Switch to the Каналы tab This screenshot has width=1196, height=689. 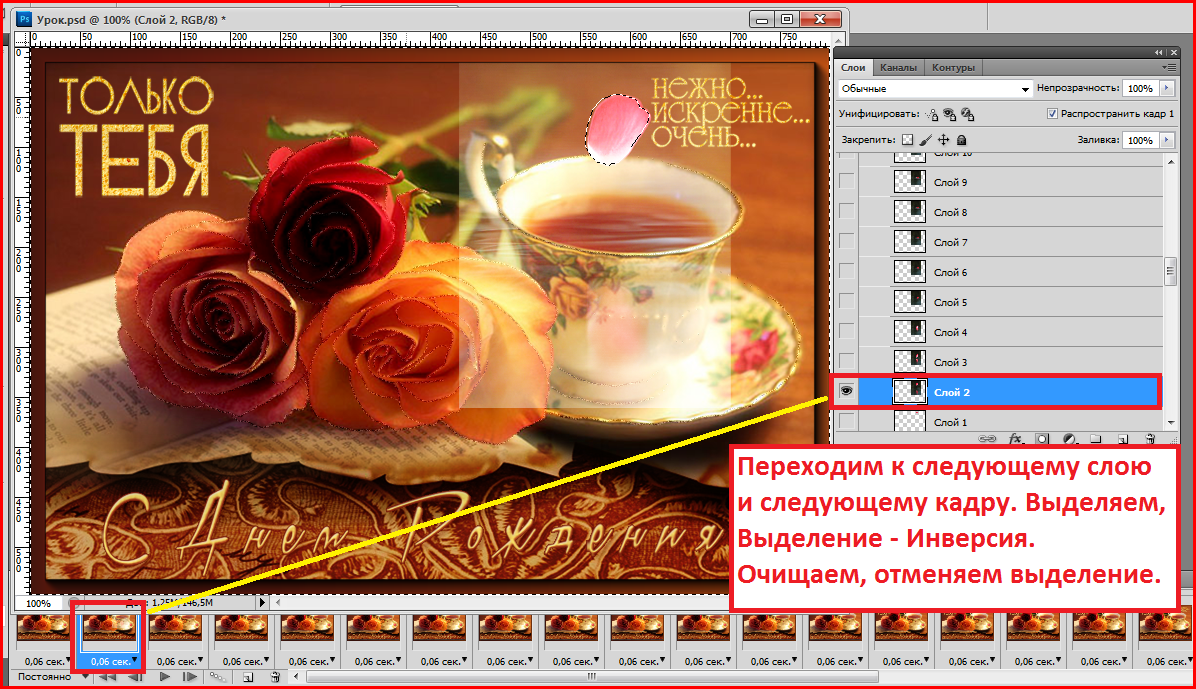pyautogui.click(x=898, y=67)
